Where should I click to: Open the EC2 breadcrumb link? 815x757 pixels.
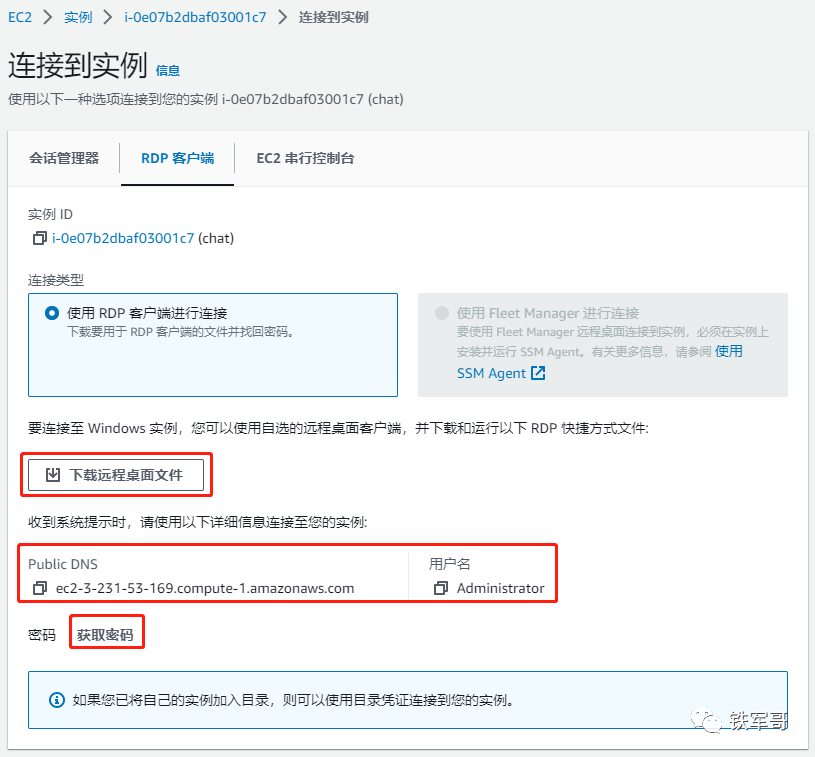(20, 17)
